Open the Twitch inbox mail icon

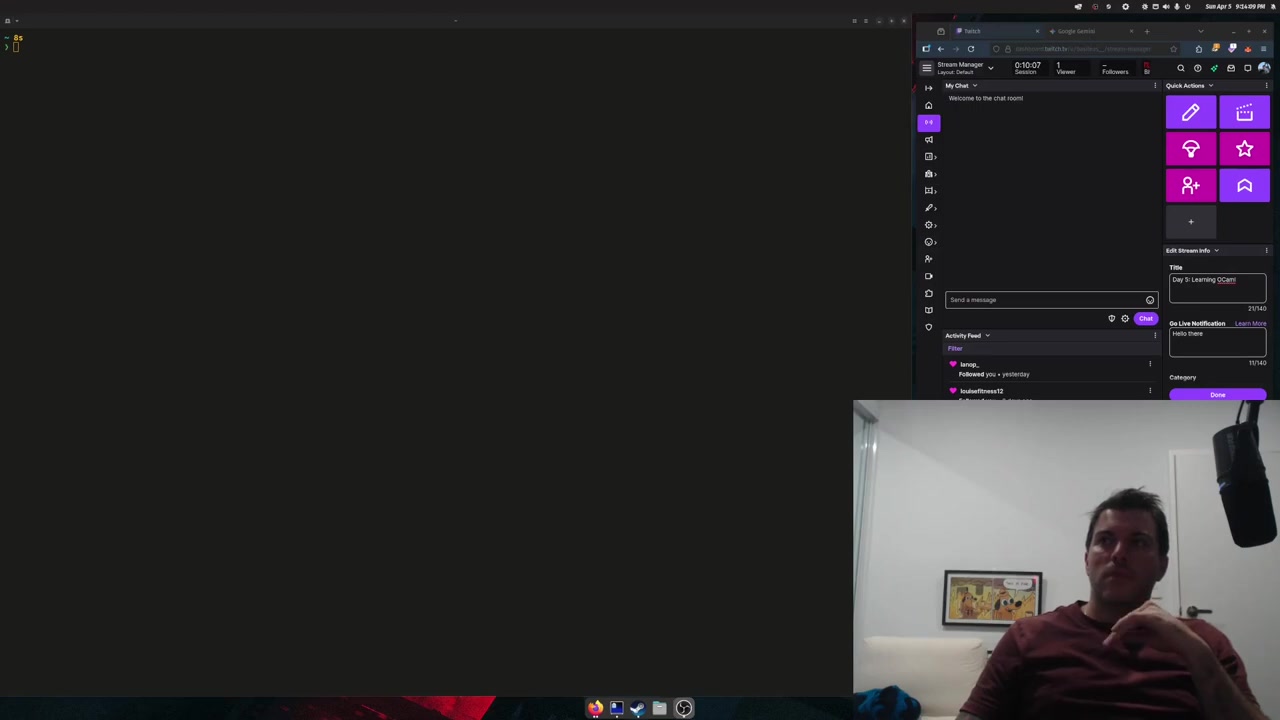(x=1231, y=68)
